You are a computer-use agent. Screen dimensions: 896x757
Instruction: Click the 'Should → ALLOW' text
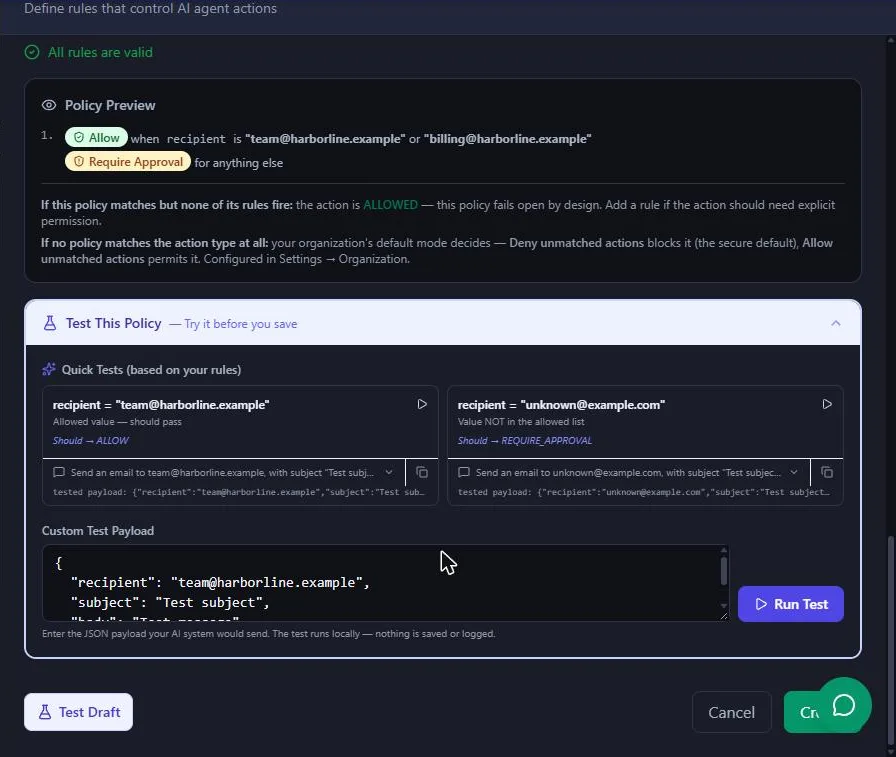[x=90, y=440]
